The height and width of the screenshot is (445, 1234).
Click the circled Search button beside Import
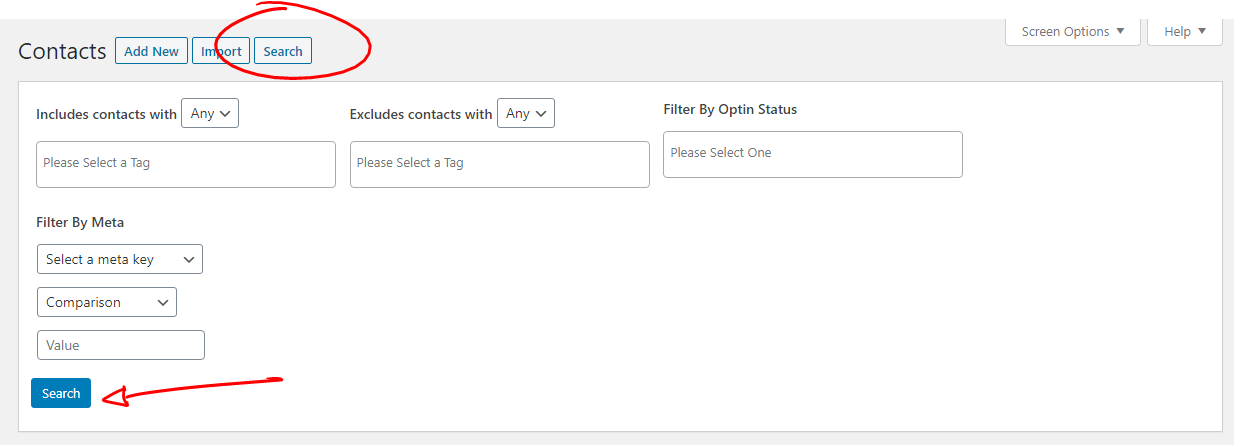[283, 51]
